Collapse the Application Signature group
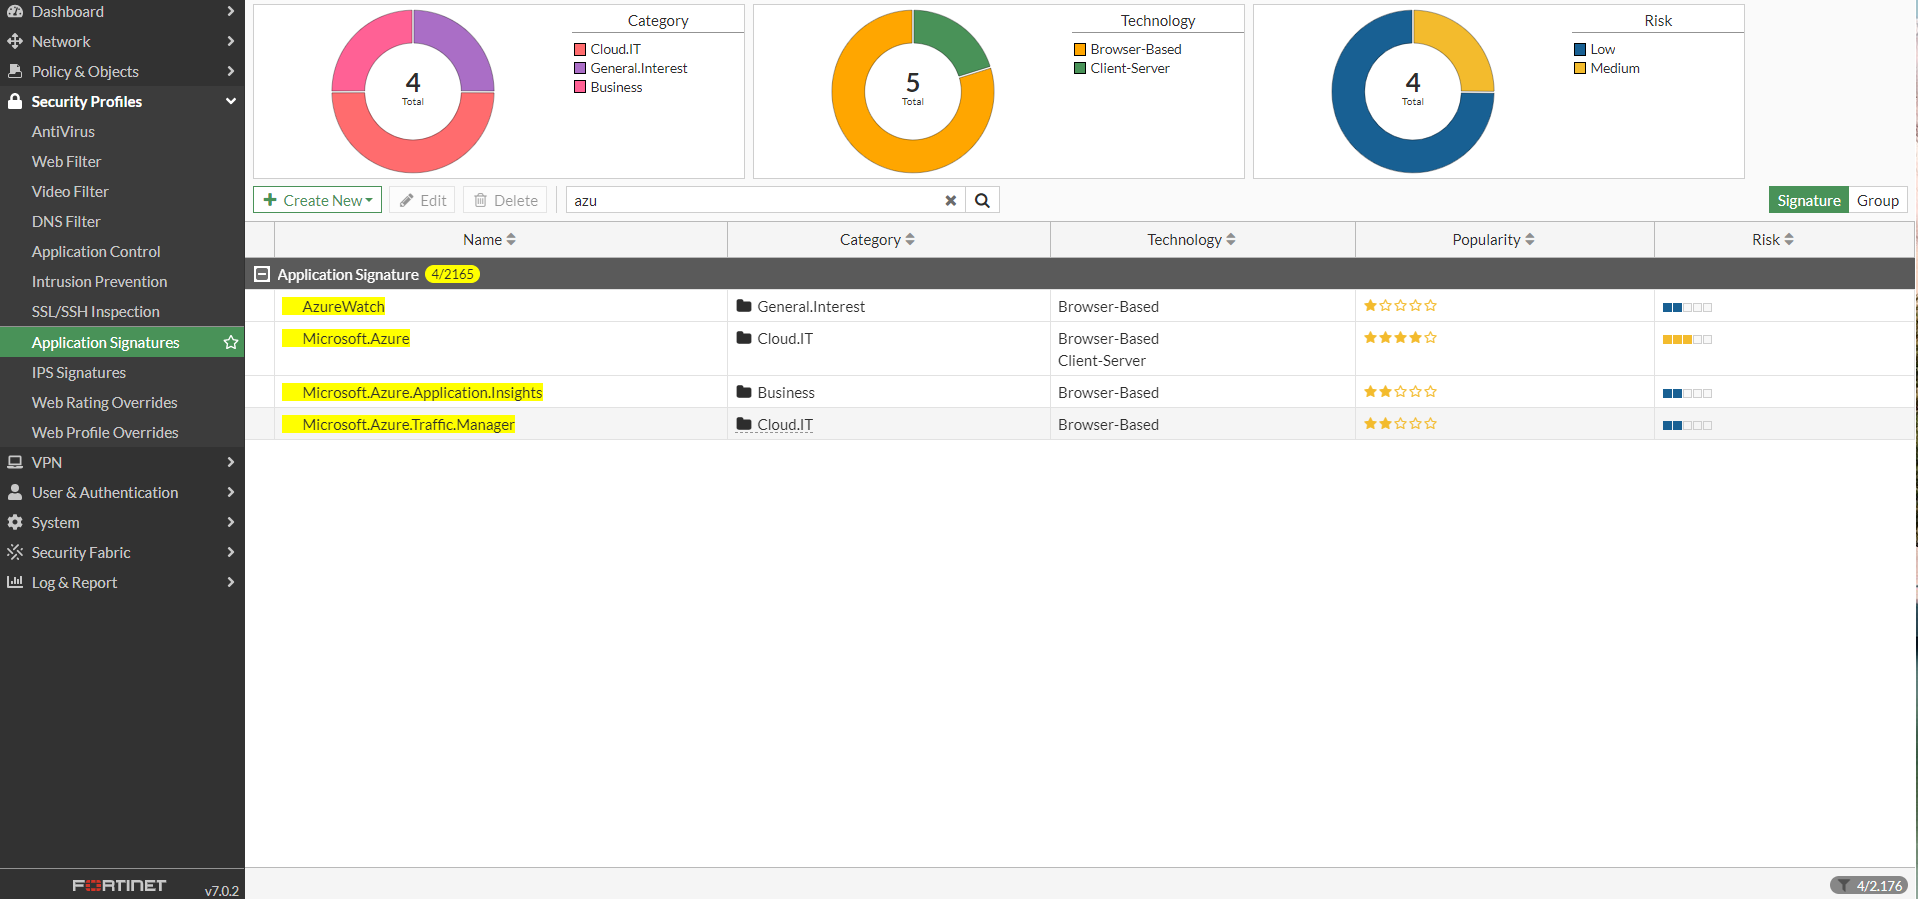 262,274
